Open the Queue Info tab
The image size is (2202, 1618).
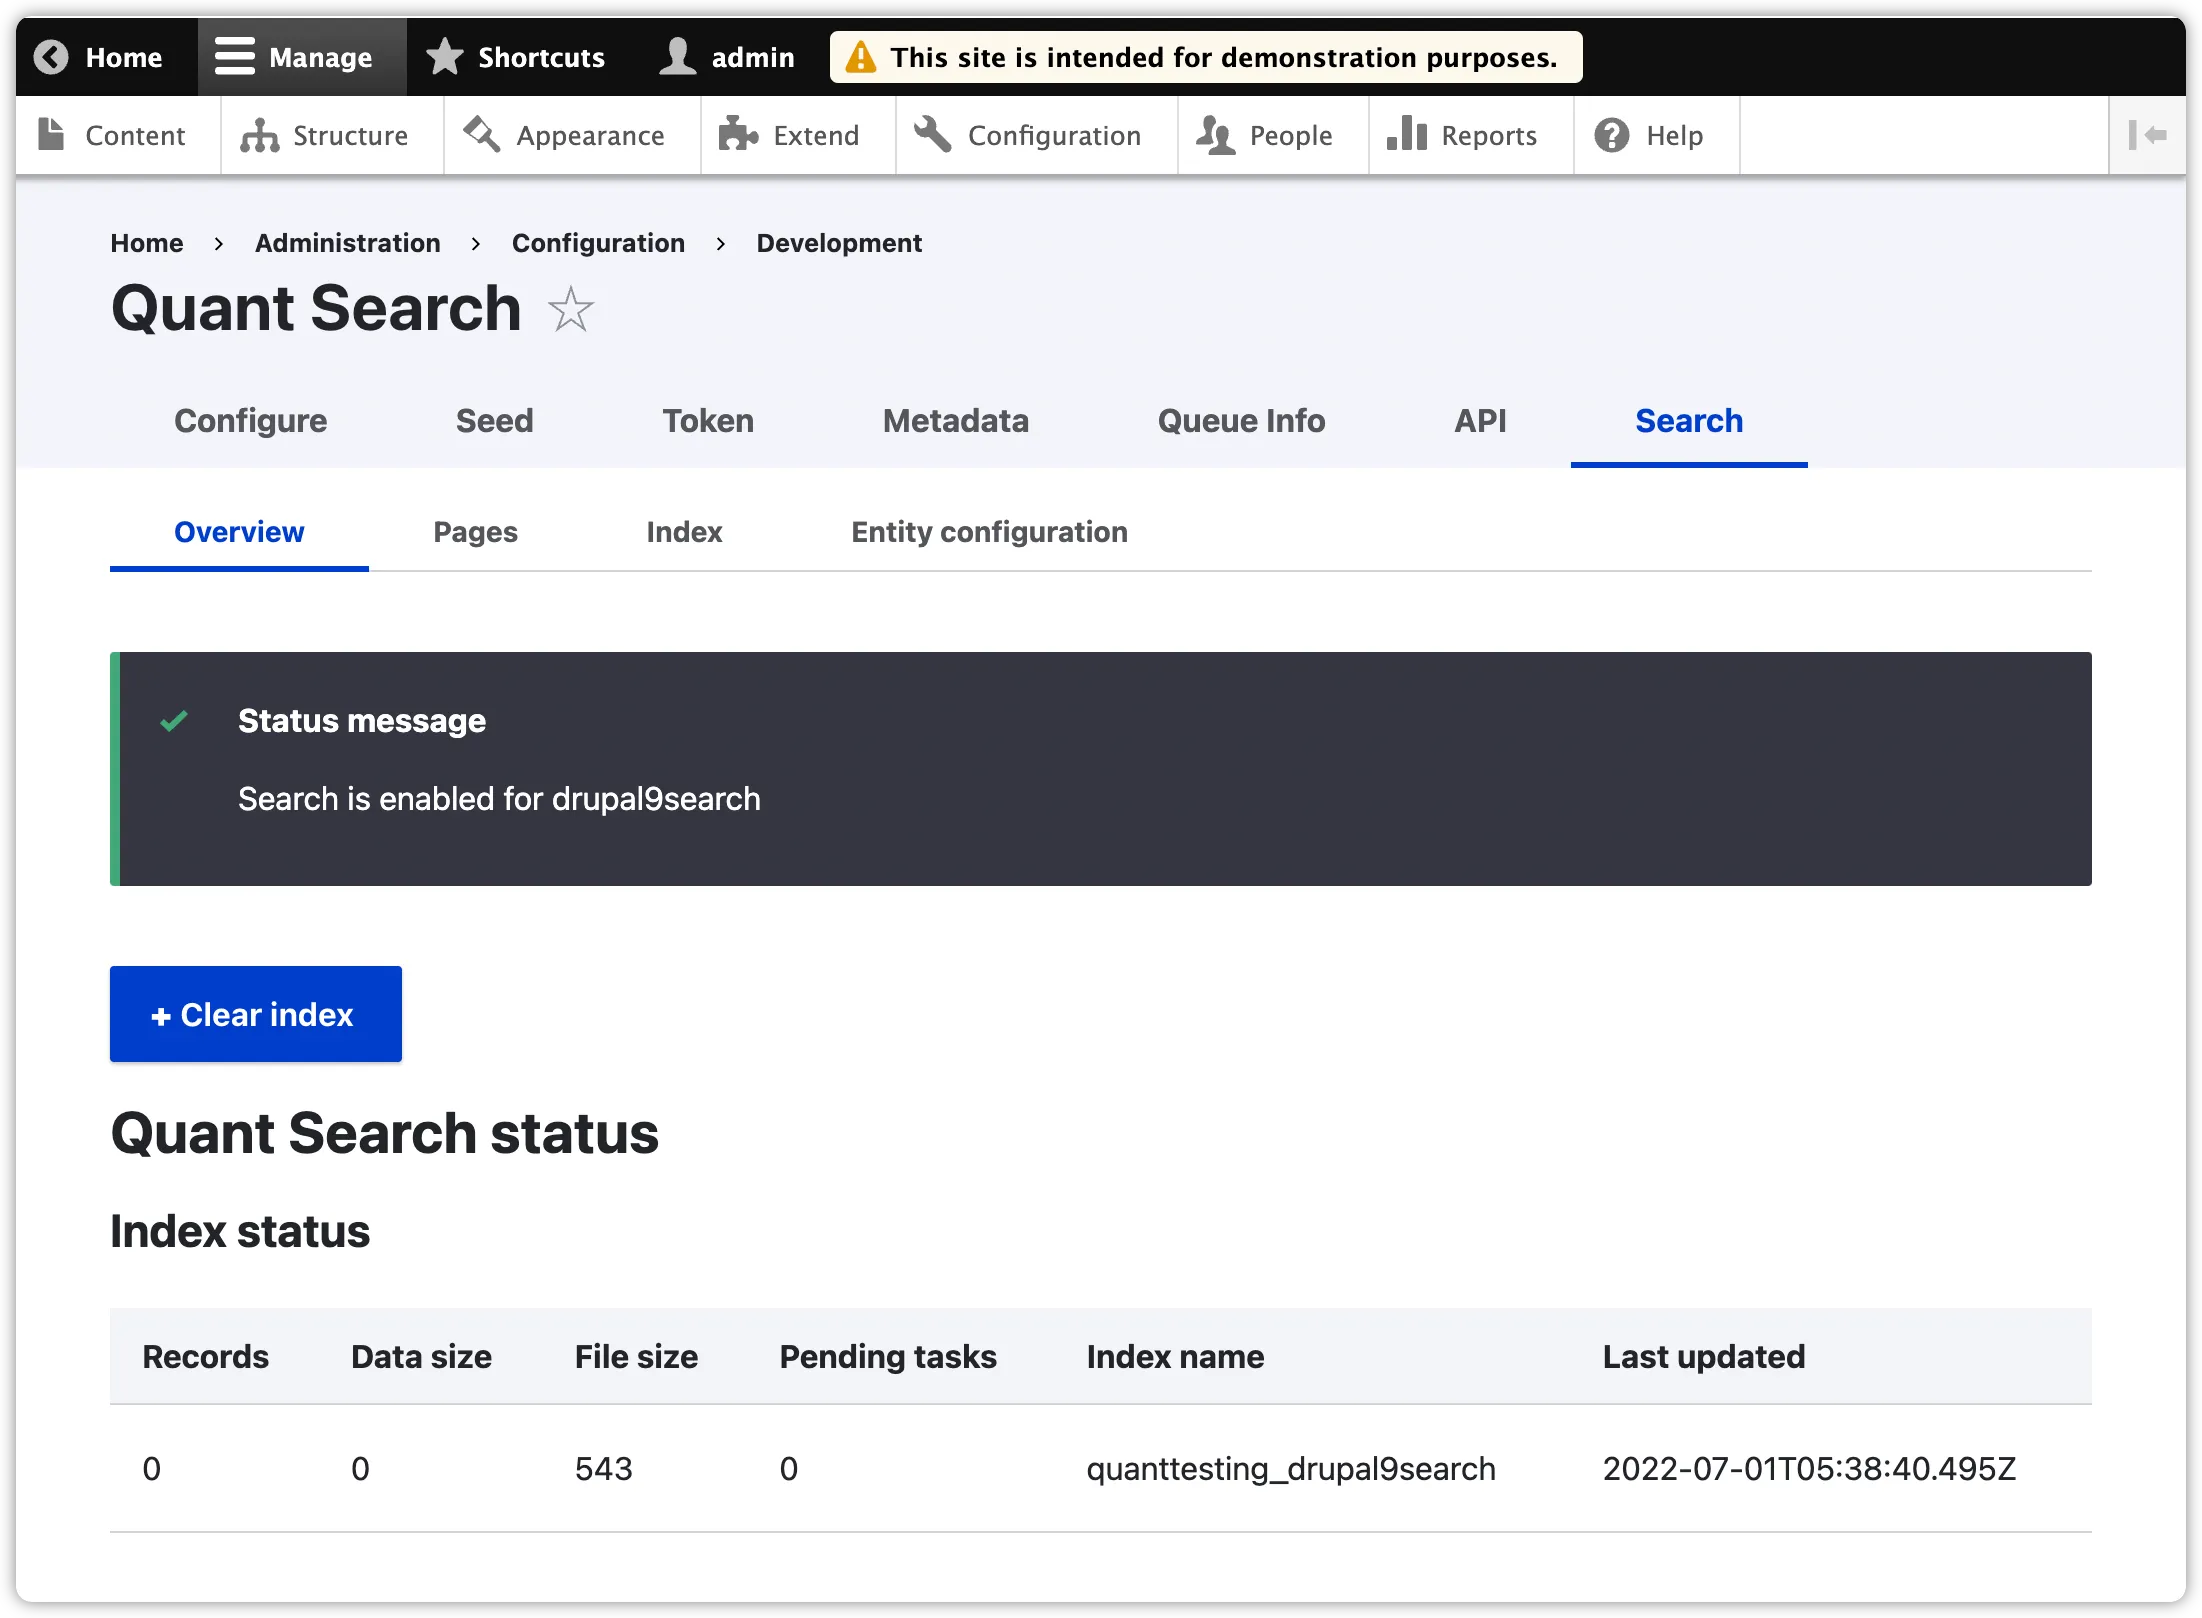1241,421
